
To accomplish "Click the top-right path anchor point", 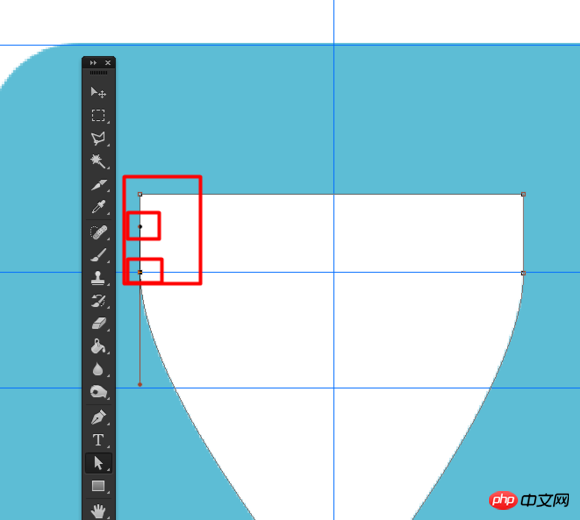I will [523, 194].
